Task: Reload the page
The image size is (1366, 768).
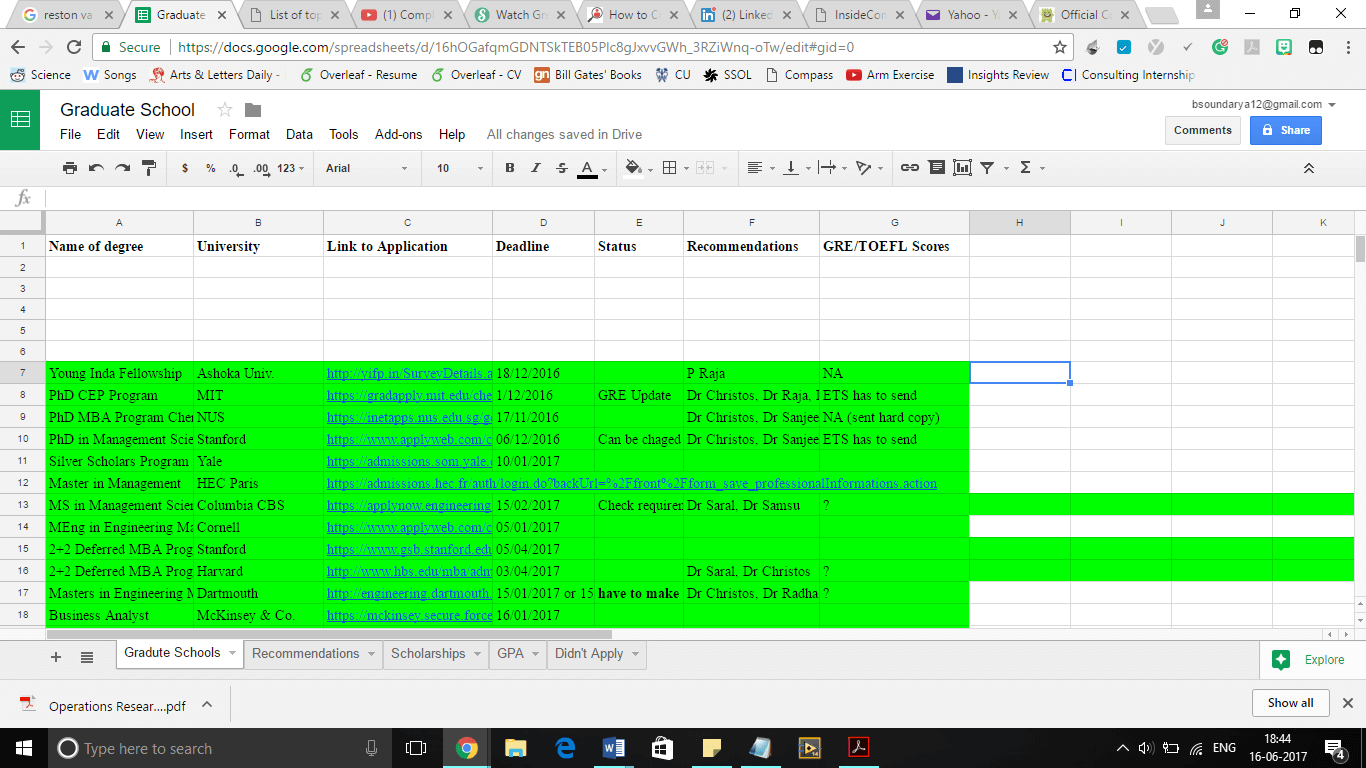Action: (x=73, y=47)
